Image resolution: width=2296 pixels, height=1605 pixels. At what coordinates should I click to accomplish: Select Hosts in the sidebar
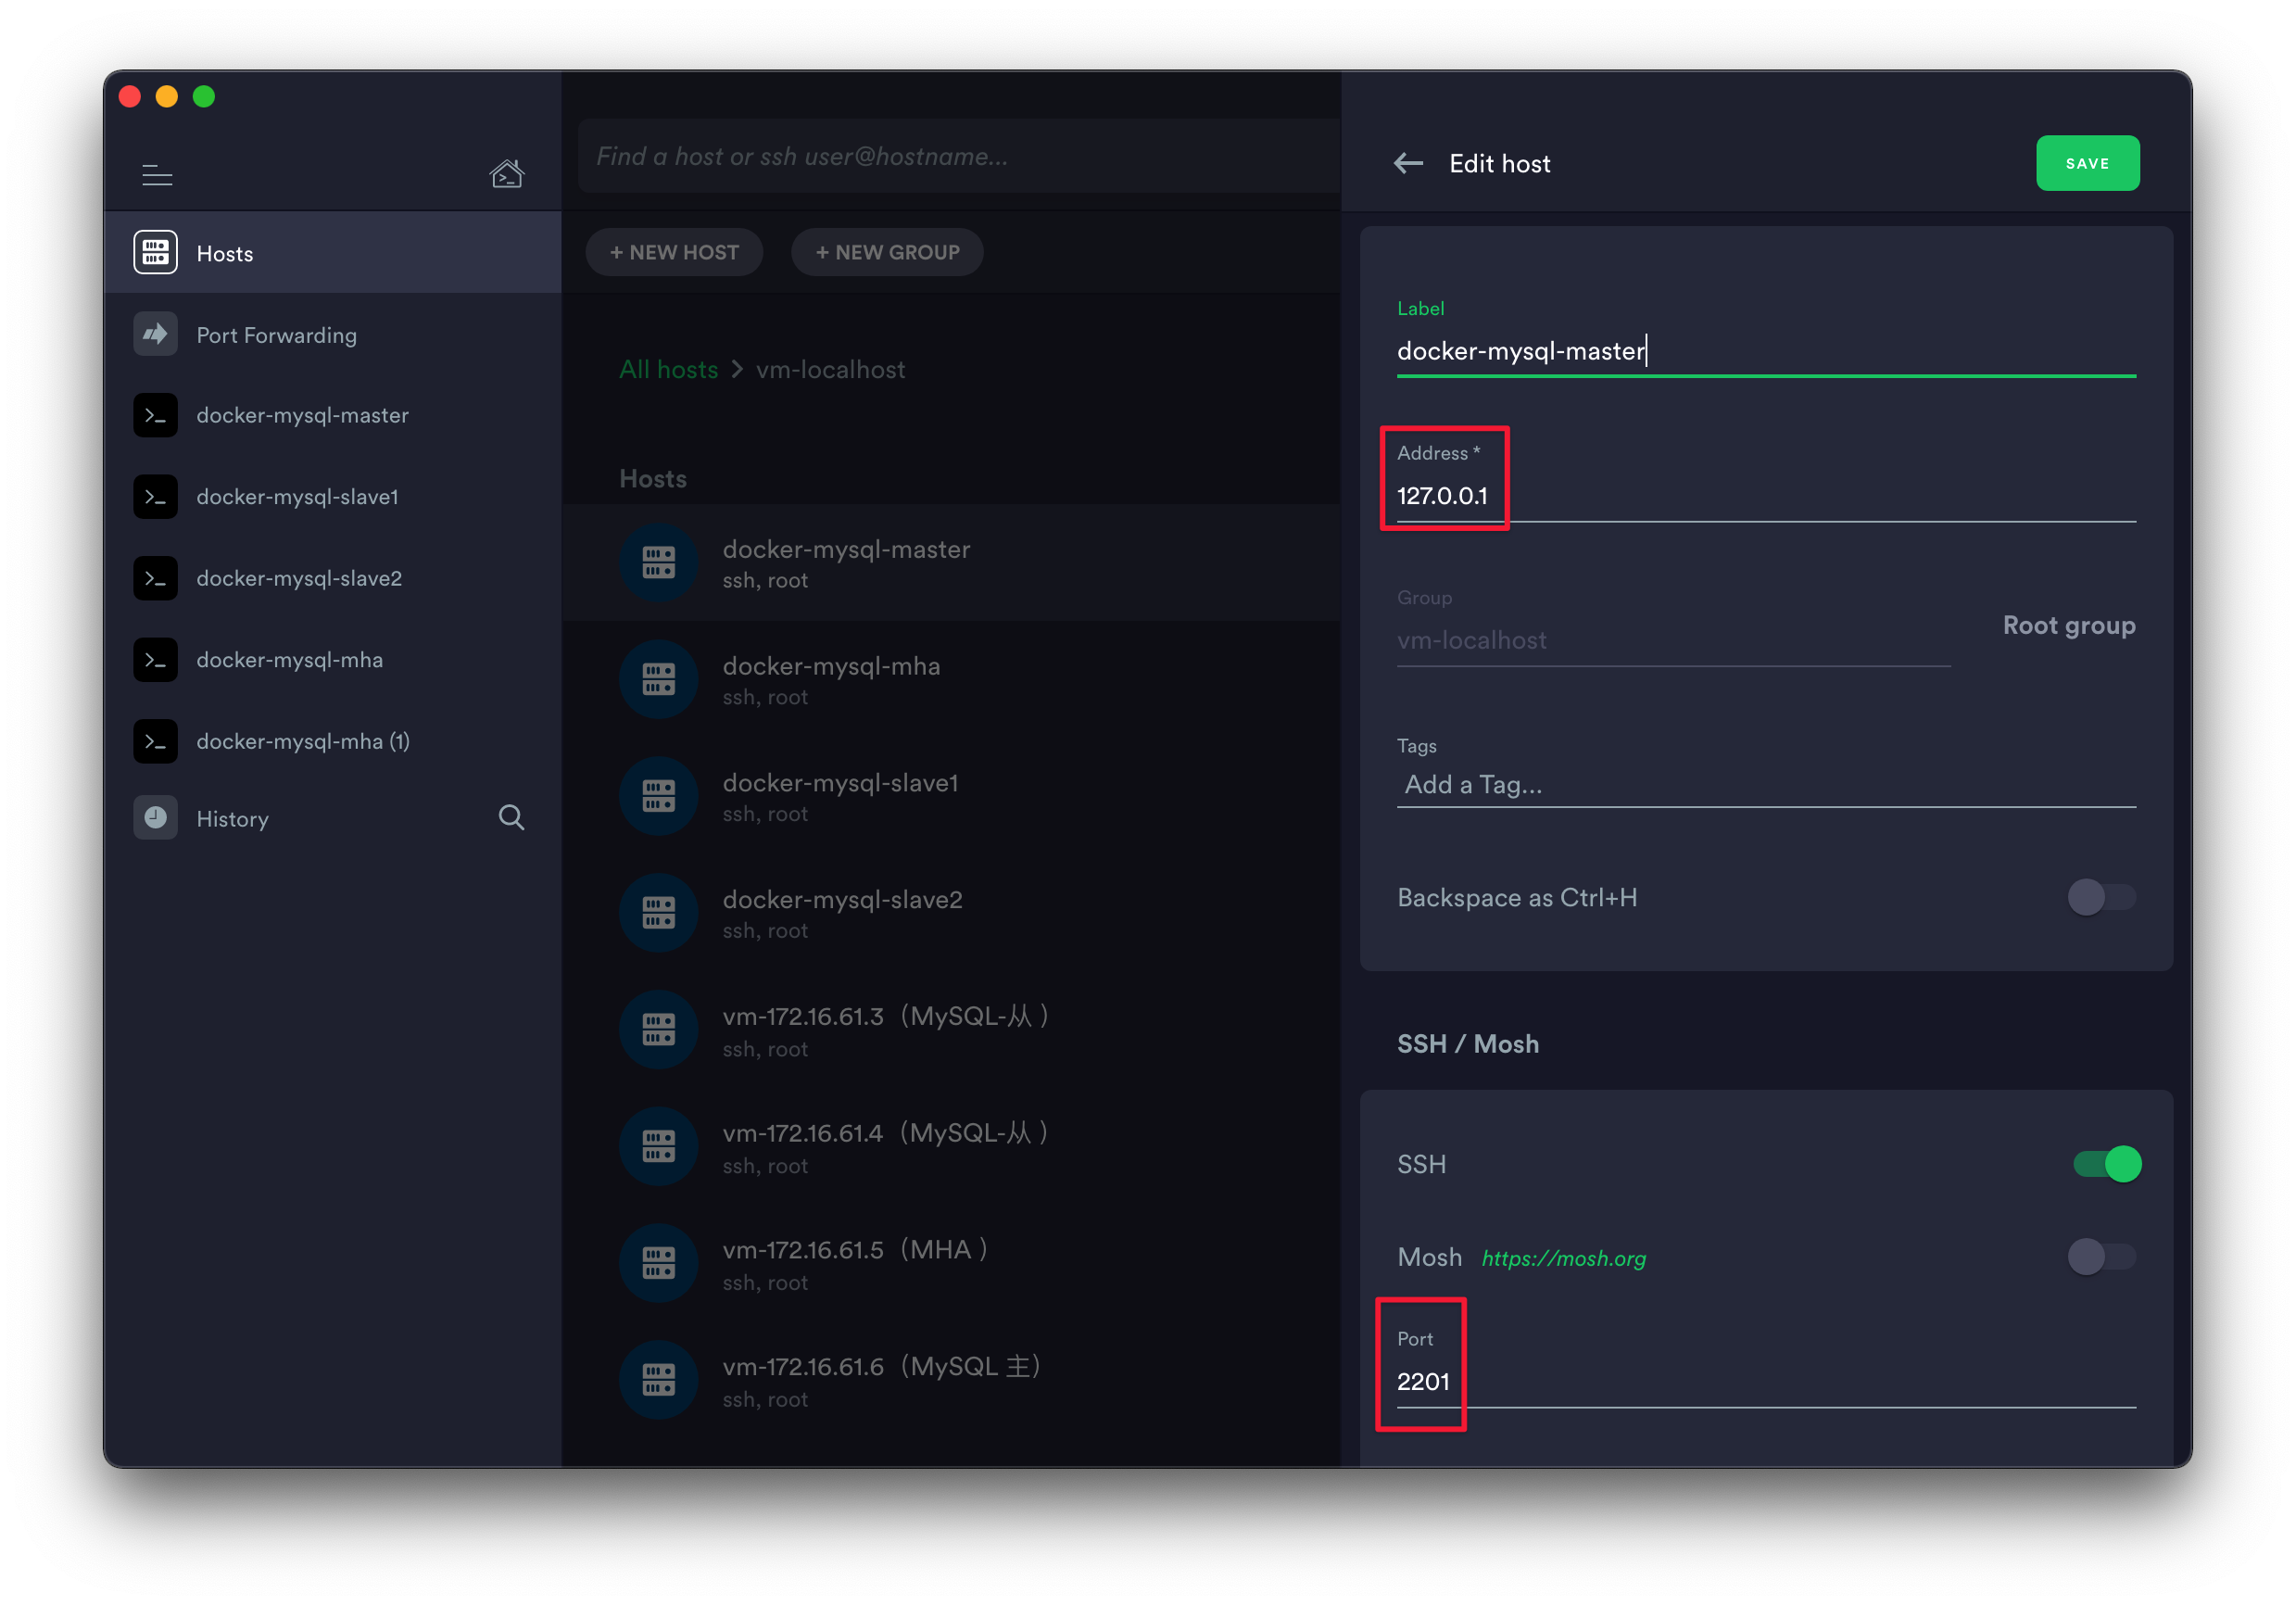(x=332, y=253)
